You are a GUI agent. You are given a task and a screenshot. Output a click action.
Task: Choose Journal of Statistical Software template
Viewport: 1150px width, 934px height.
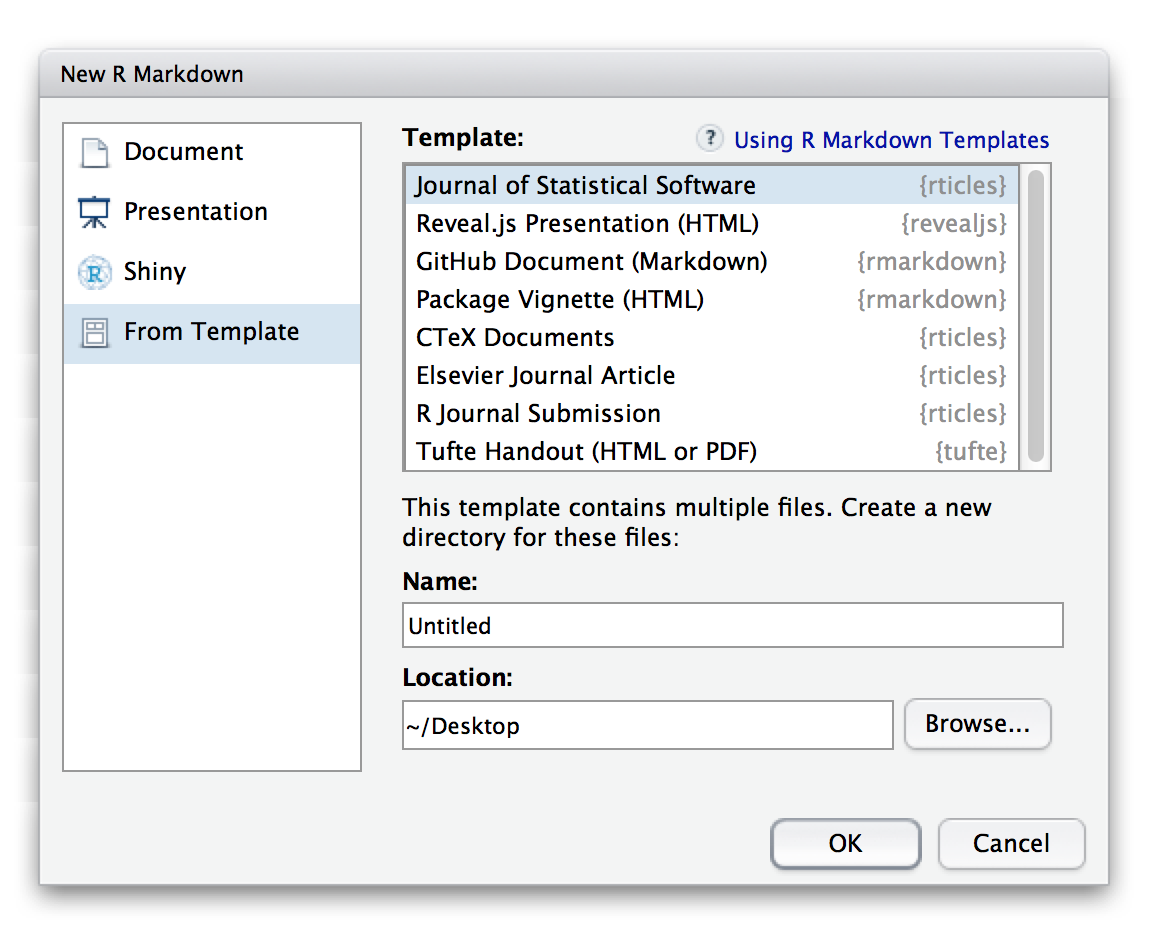[711, 186]
